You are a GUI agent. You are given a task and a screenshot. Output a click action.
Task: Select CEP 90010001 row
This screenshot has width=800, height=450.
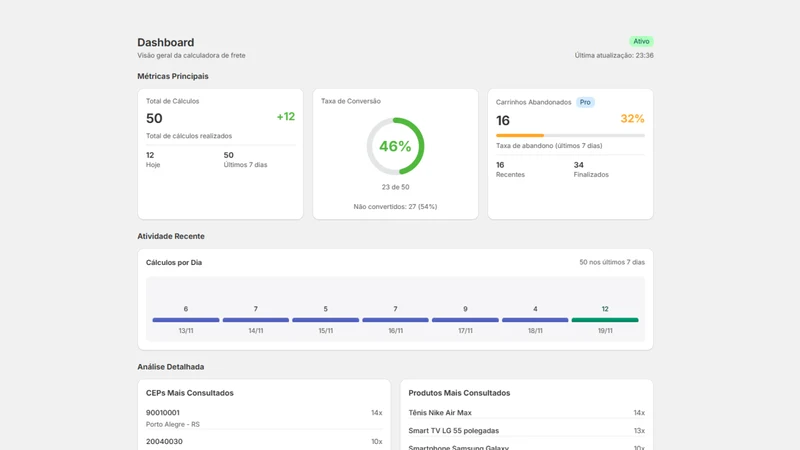(x=264, y=418)
